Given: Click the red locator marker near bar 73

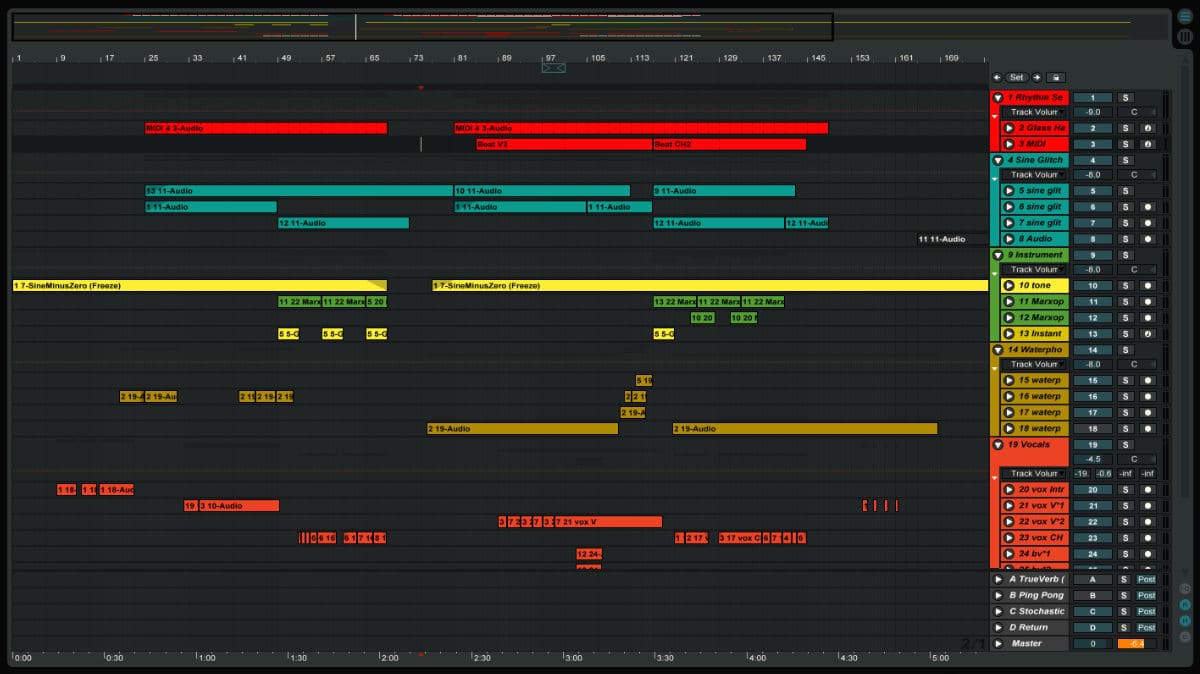Looking at the screenshot, I should click(420, 88).
